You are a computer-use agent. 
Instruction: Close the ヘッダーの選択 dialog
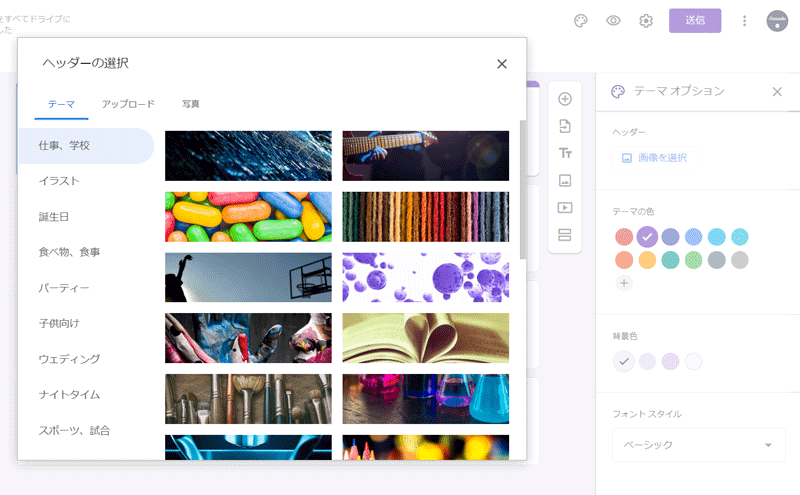point(502,64)
